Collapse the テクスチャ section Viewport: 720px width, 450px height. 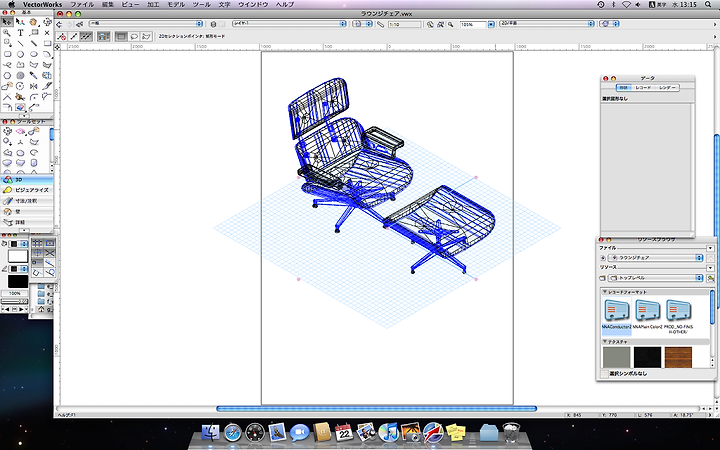click(605, 342)
